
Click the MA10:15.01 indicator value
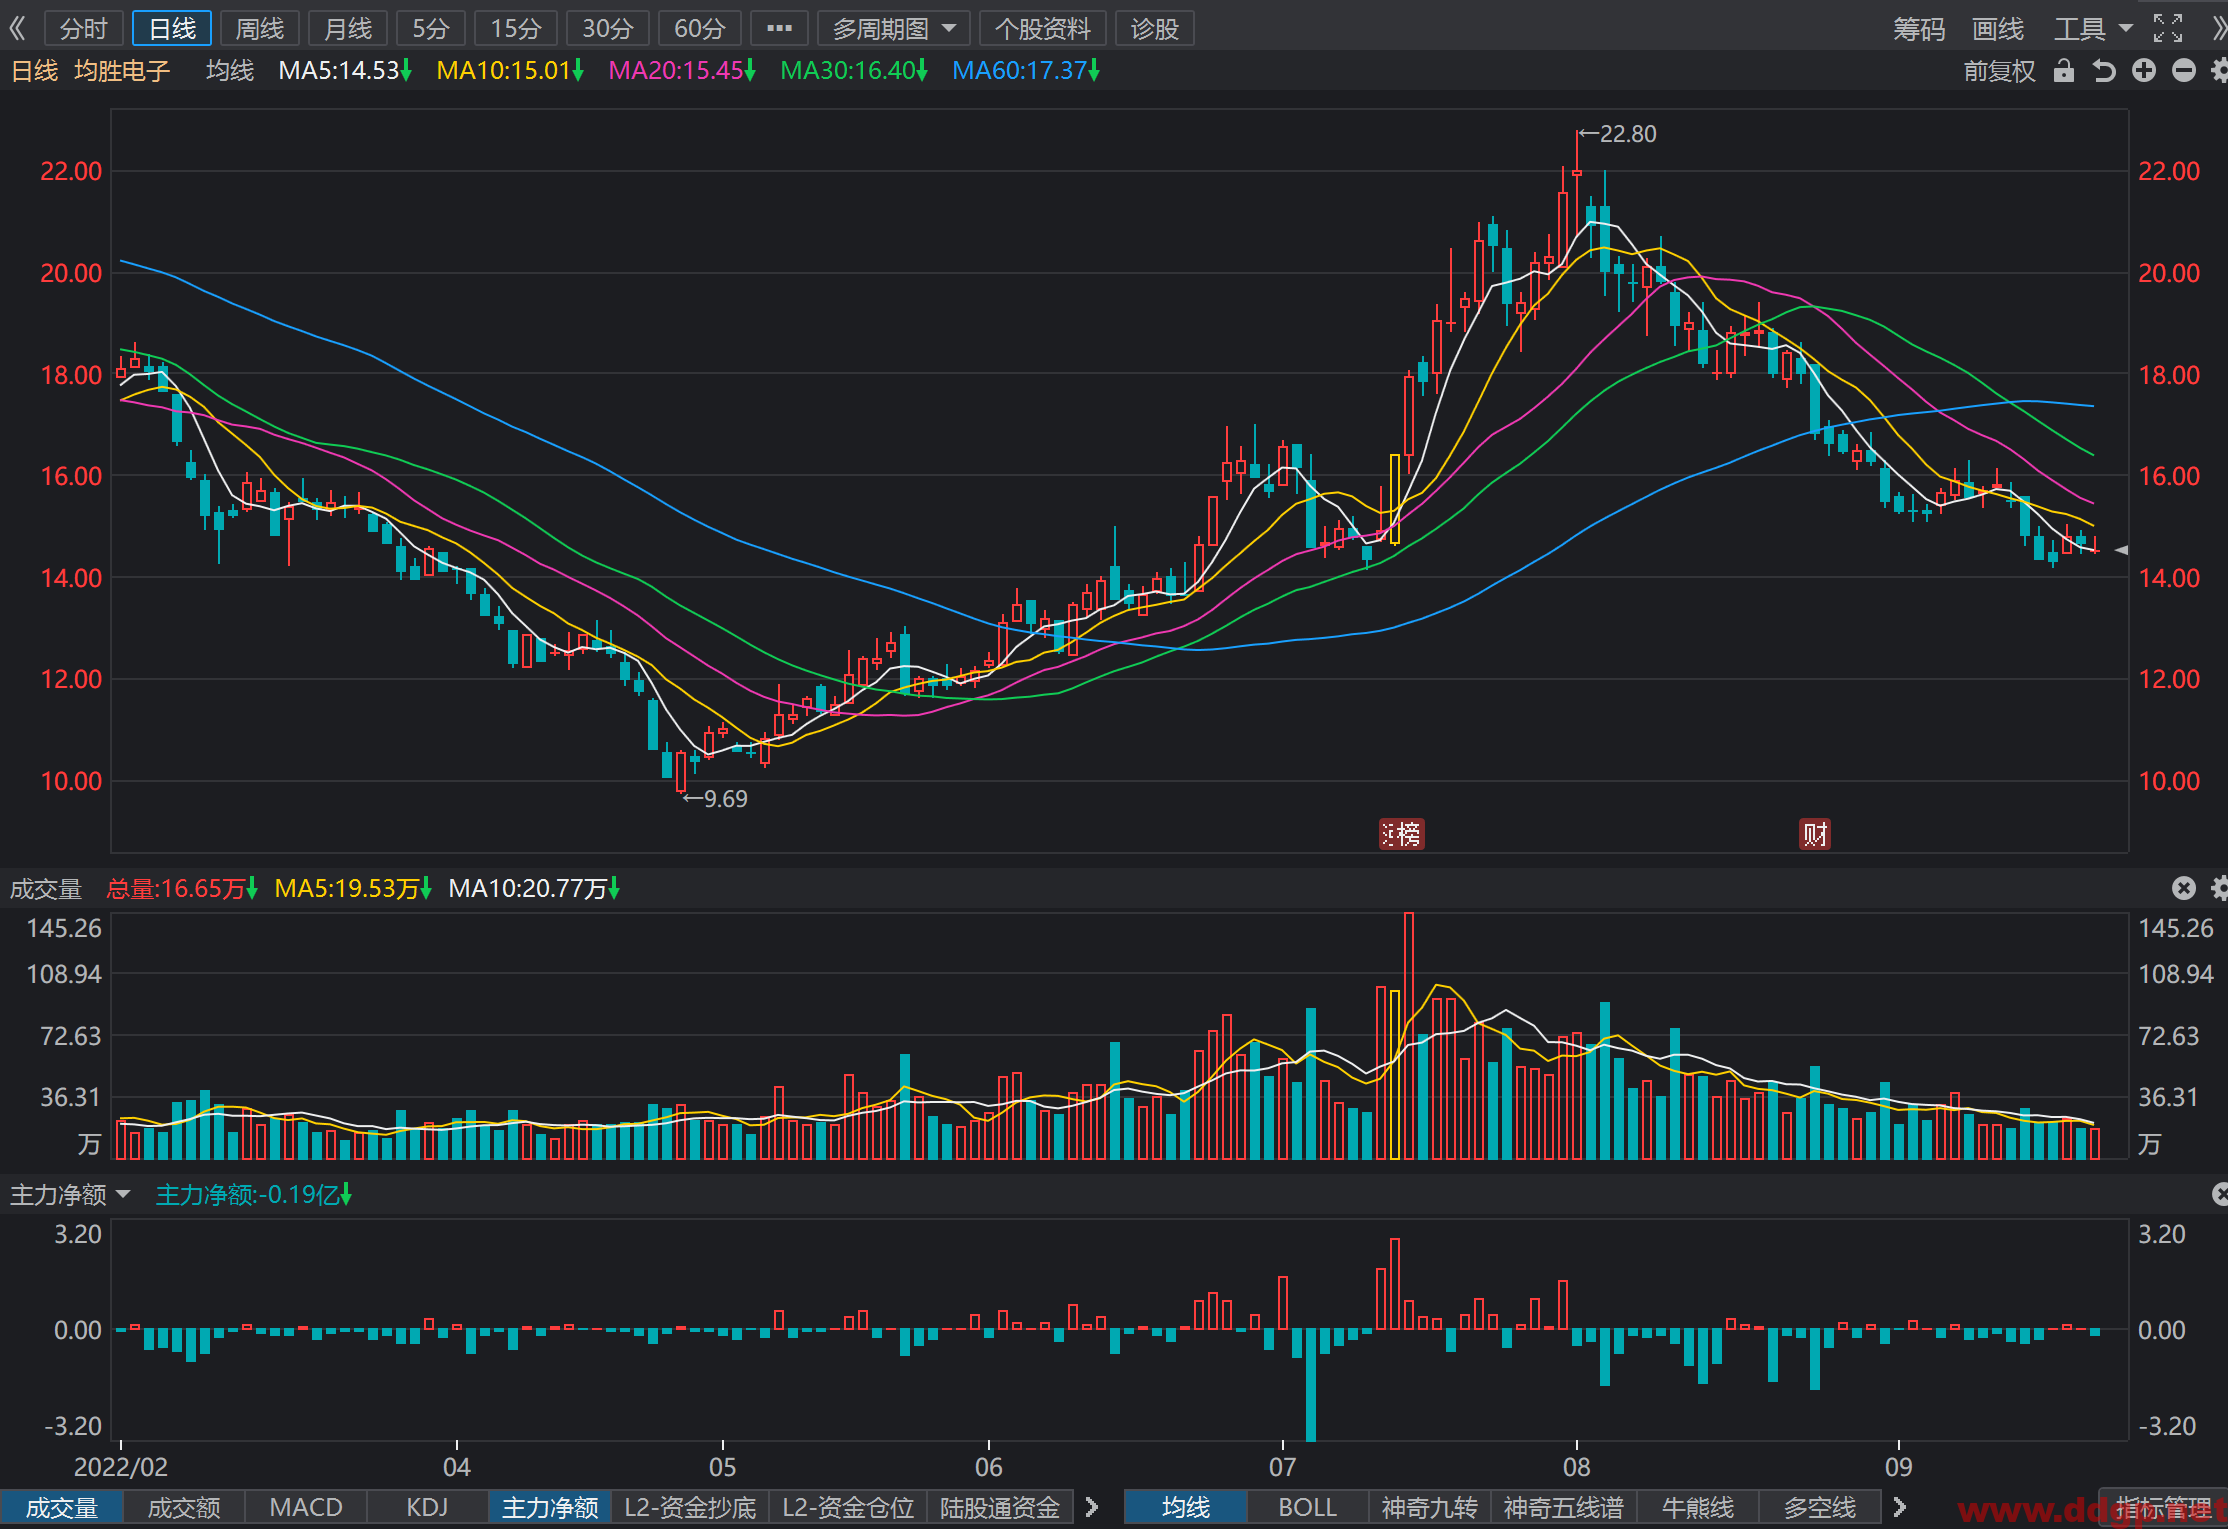click(510, 71)
